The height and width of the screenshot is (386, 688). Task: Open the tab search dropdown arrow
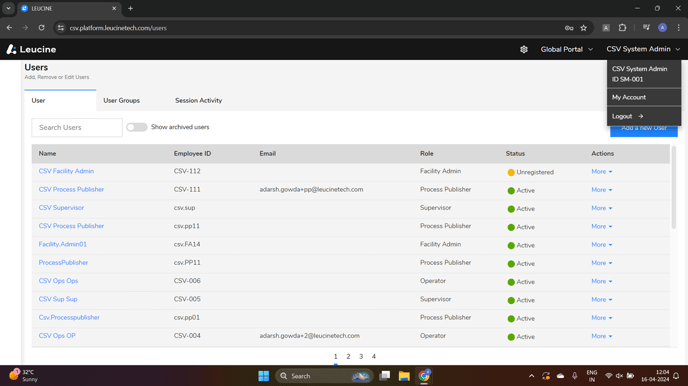(8, 8)
